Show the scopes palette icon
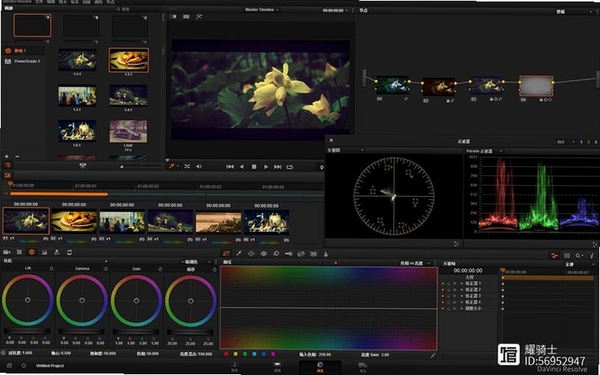The width and height of the screenshot is (600, 375). (x=567, y=255)
